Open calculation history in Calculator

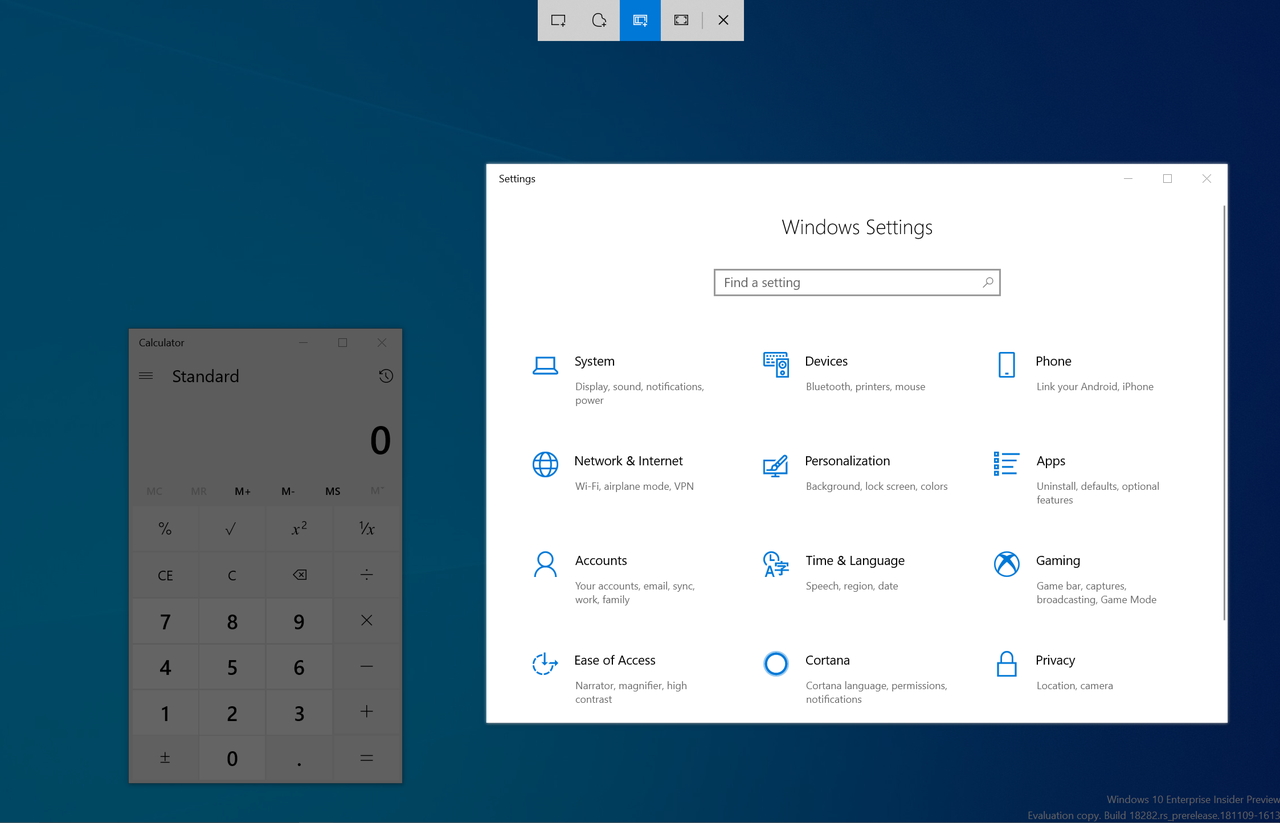(x=386, y=376)
